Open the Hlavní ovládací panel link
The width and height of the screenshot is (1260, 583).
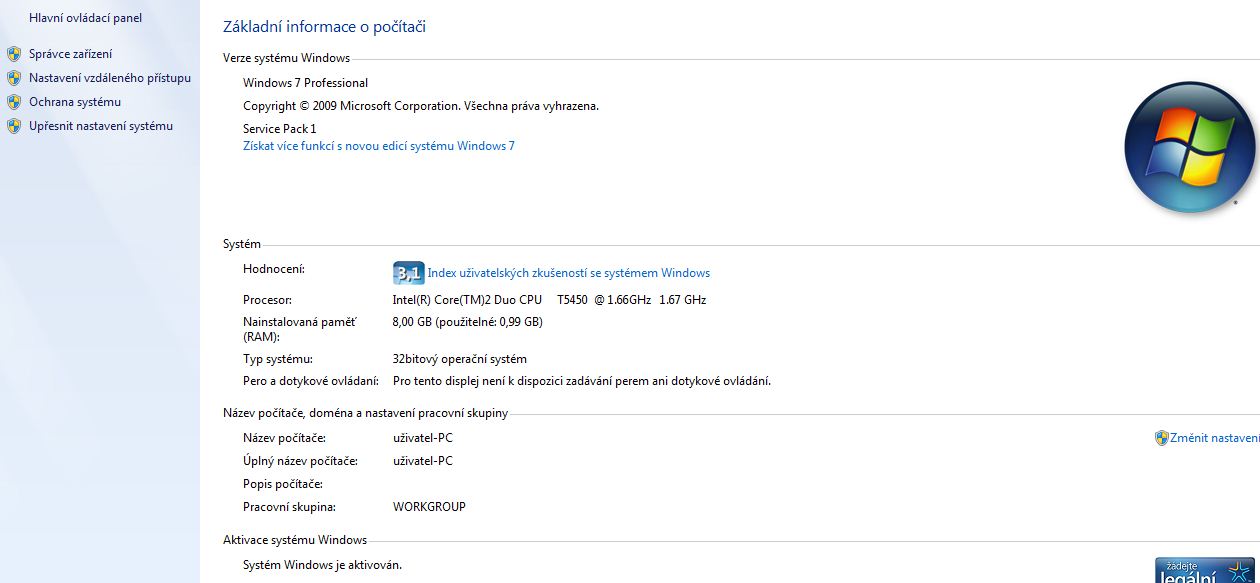point(85,18)
